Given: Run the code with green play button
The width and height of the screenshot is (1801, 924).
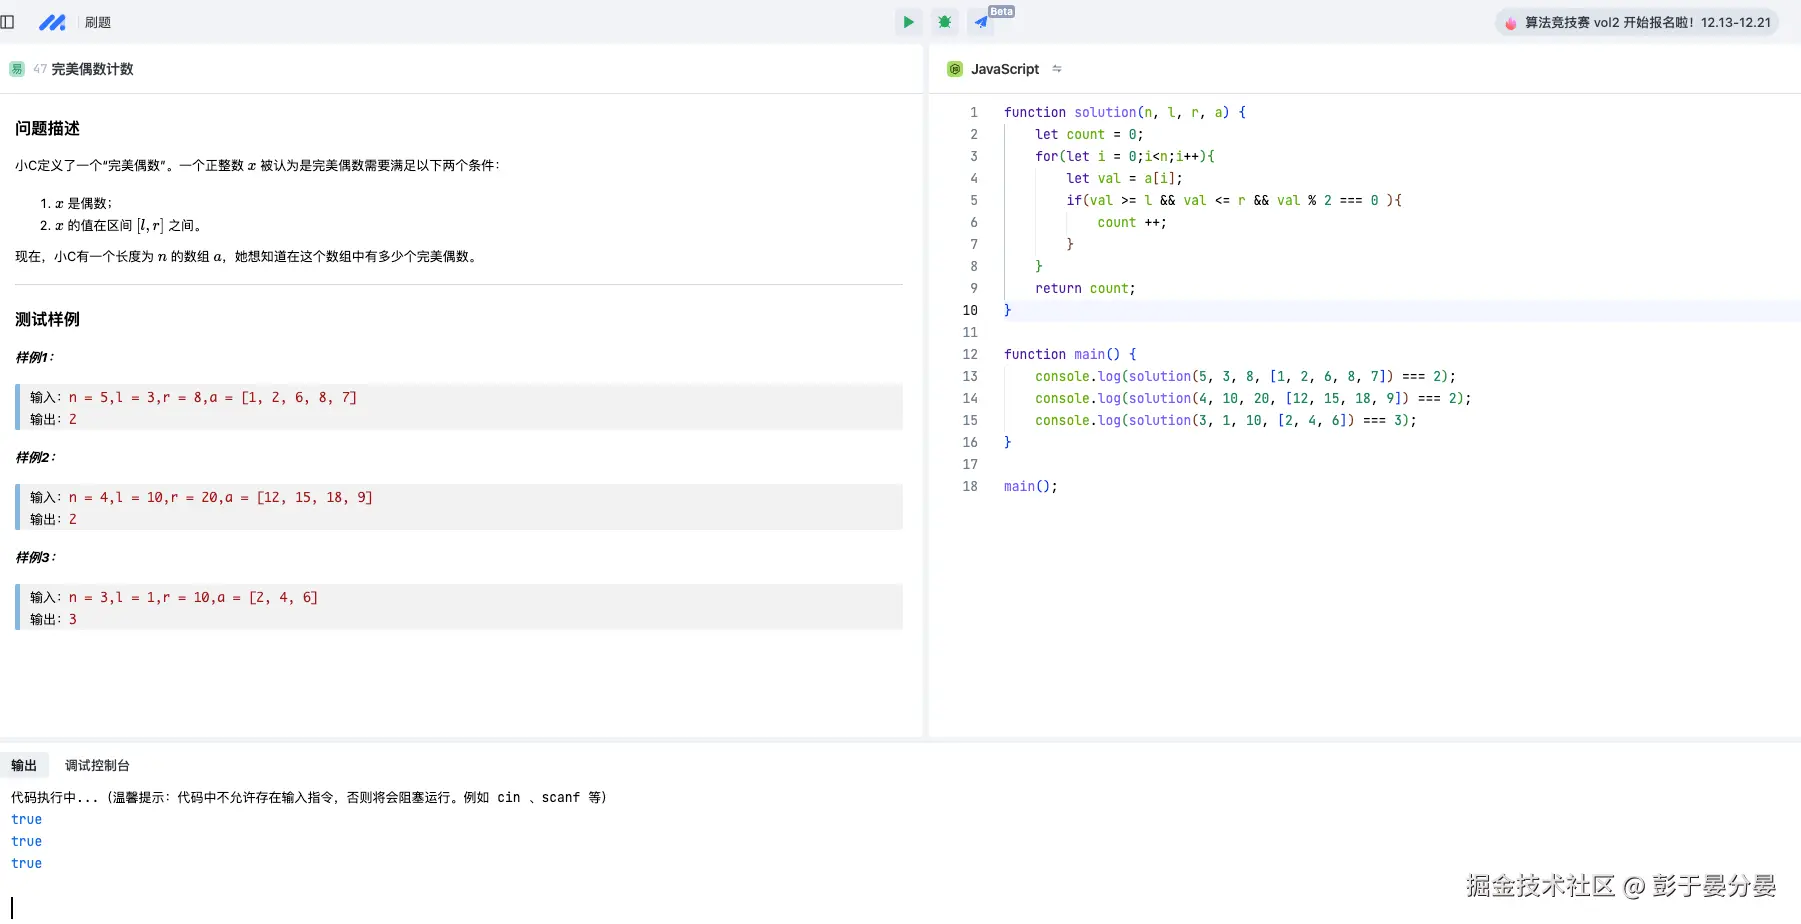Looking at the screenshot, I should tap(908, 22).
